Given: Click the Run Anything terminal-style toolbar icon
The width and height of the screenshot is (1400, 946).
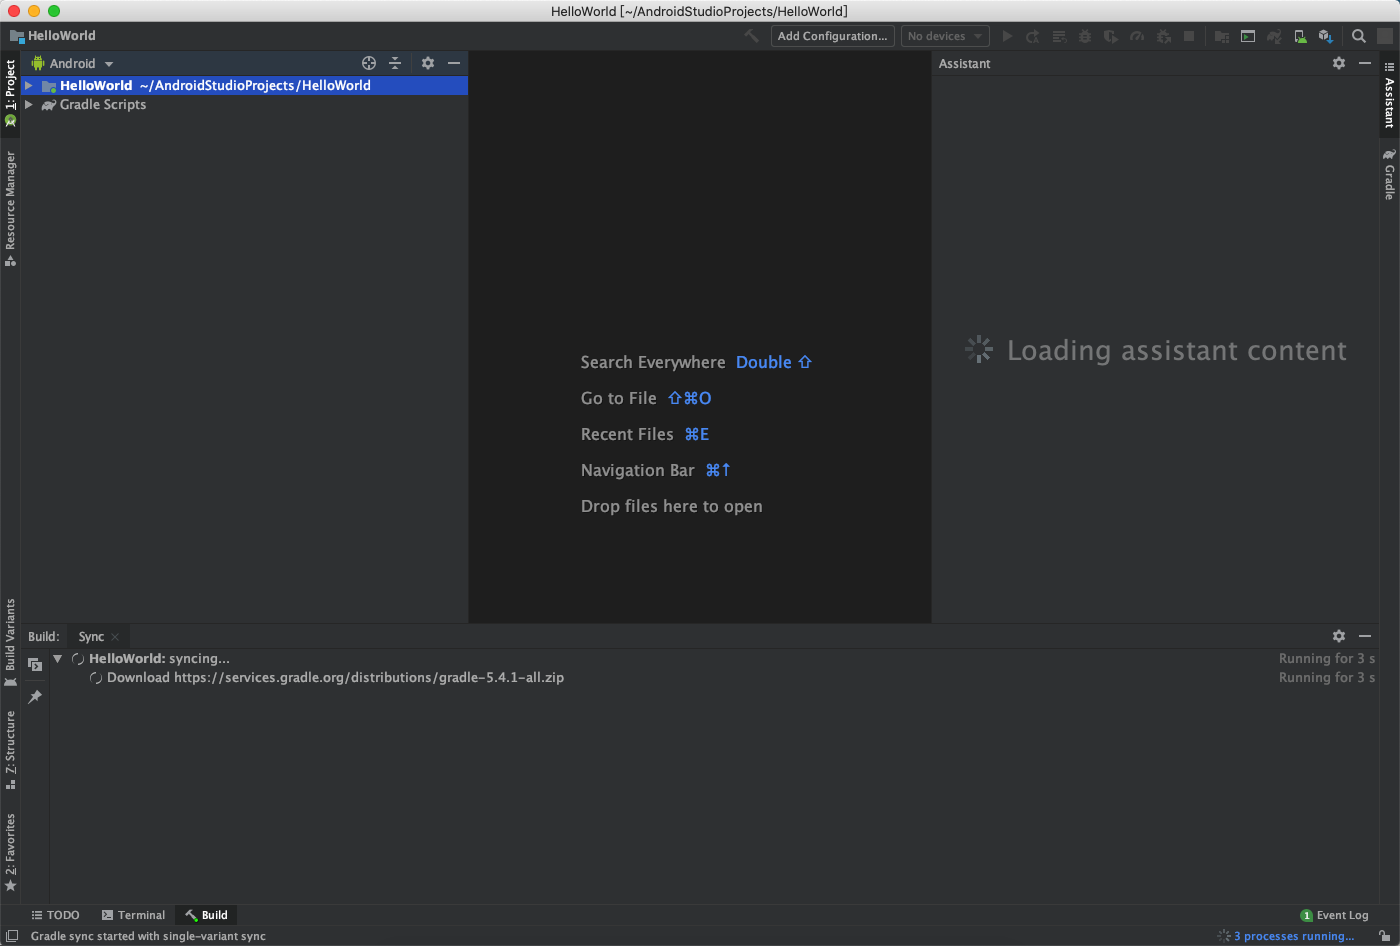Looking at the screenshot, I should click(1248, 36).
